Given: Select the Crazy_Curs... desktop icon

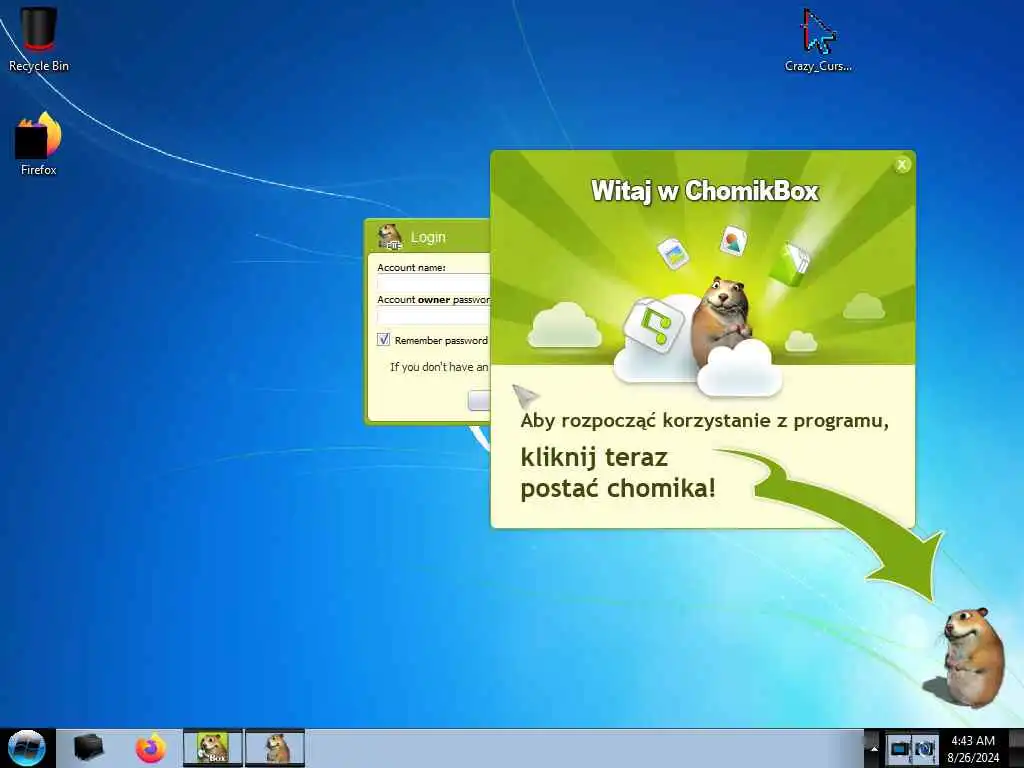Looking at the screenshot, I should pos(818,39).
